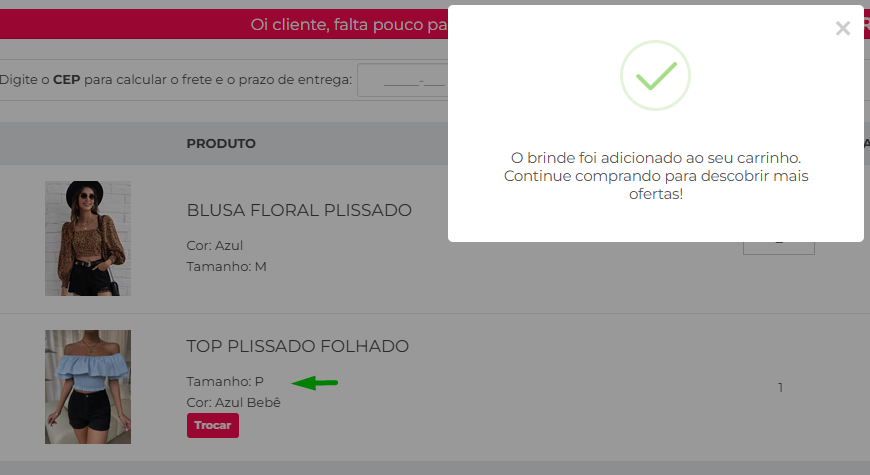Click the blouse quantity box beneath the popup
Screen dimensions: 870x475
tap(779, 248)
